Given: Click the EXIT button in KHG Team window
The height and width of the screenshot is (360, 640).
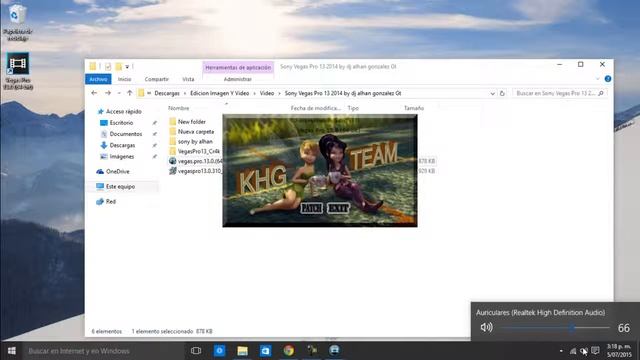Looking at the screenshot, I should pos(338,208).
